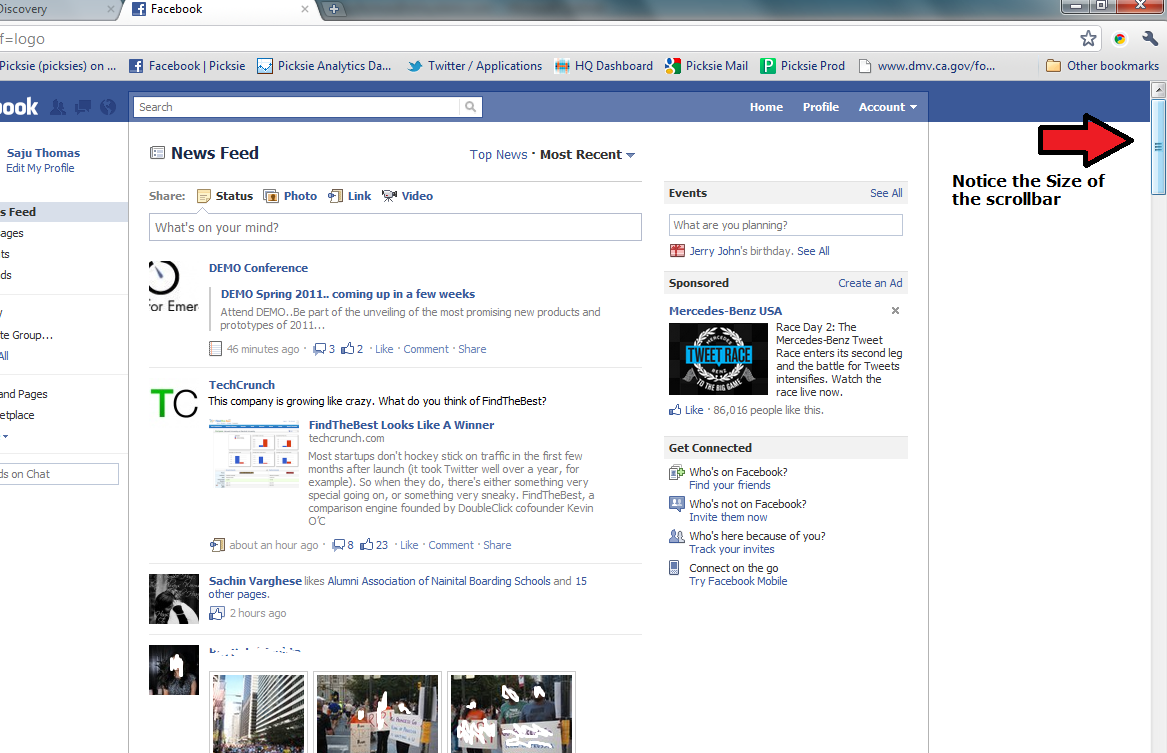Click thumbs-up icon showing 2 on DEMO post
Viewport: 1167px width, 753px height.
point(348,348)
